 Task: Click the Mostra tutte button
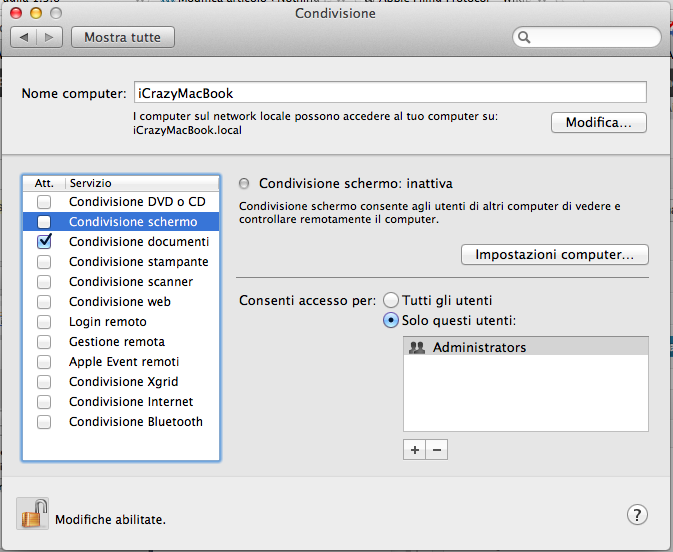click(x=122, y=37)
